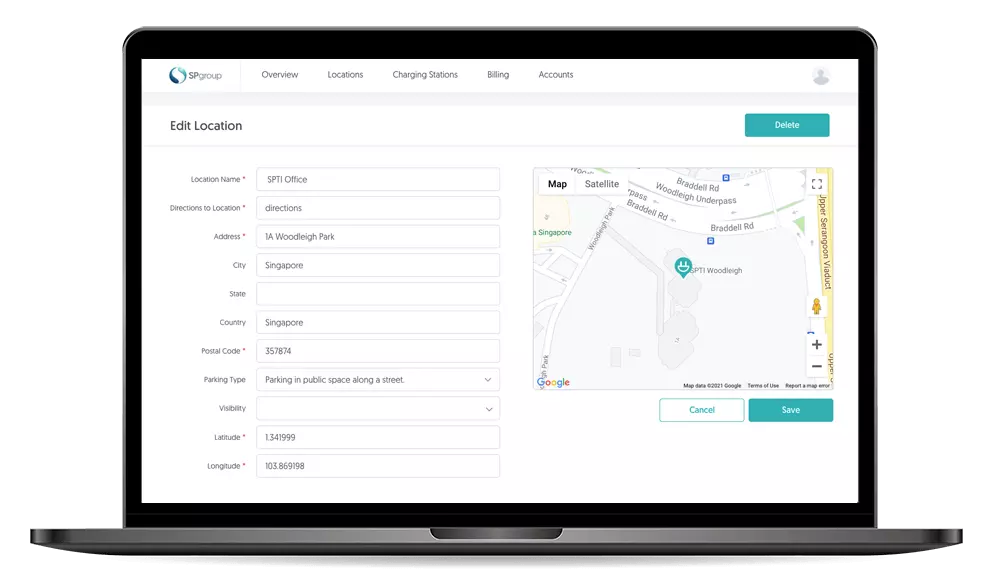Click the Edit Location heading

[x=206, y=126]
